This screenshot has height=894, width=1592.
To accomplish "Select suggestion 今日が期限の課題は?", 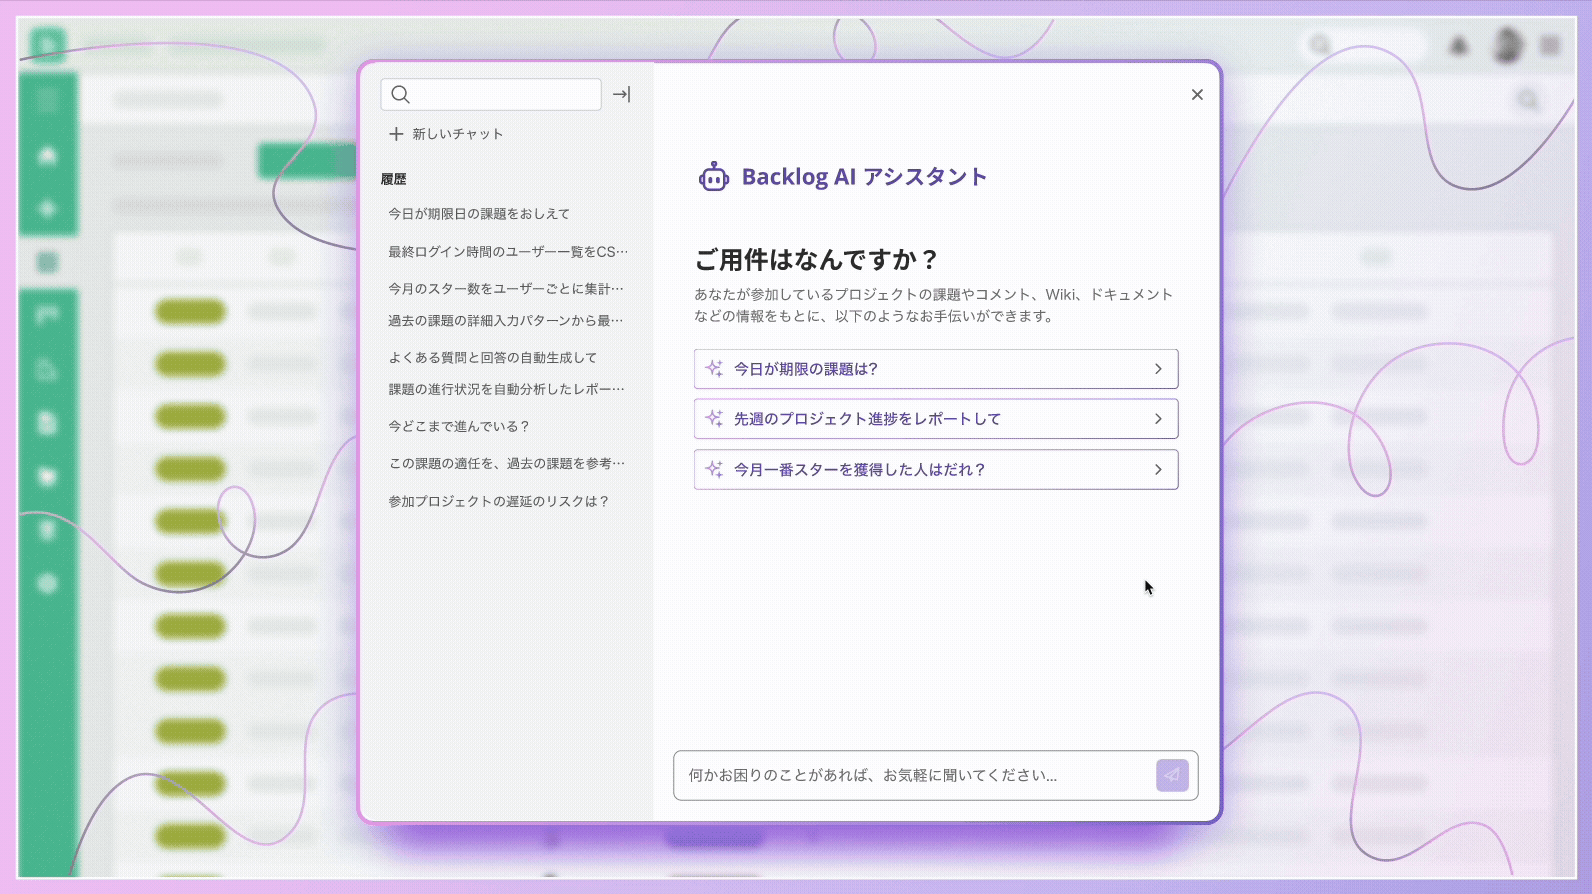I will (x=936, y=369).
